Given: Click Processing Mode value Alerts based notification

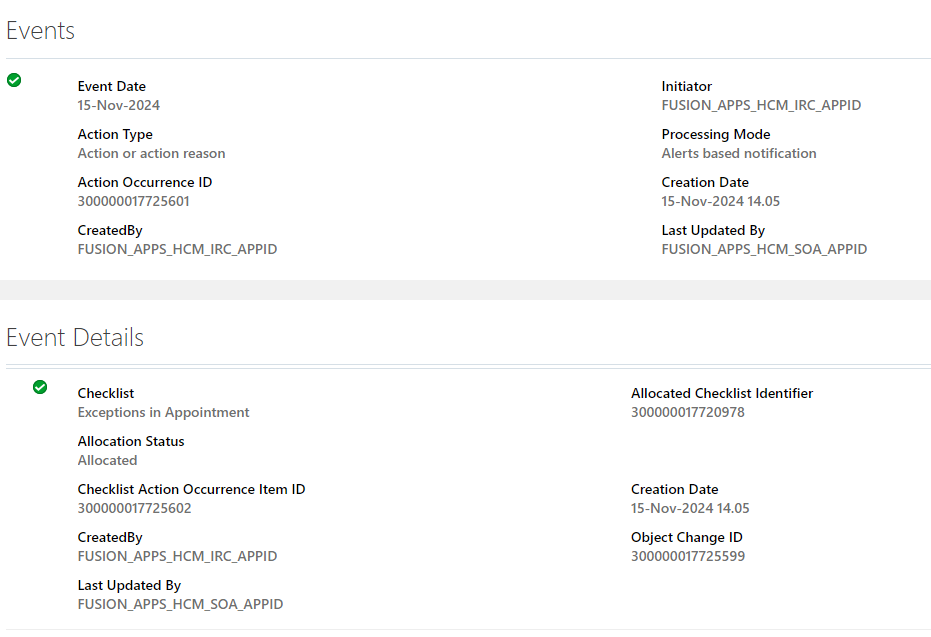Looking at the screenshot, I should [739, 153].
